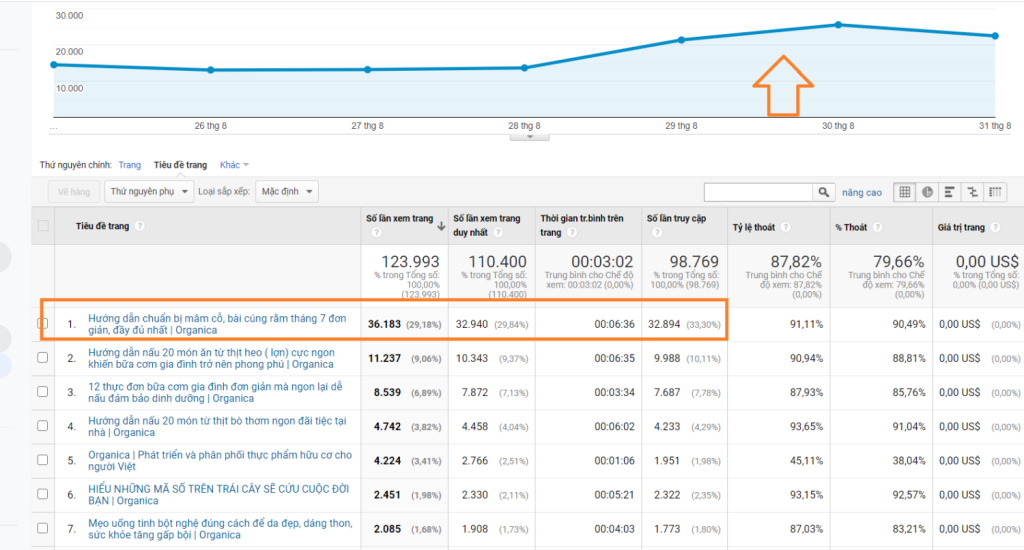Switch to data table view icon
This screenshot has height=550, width=1024.
[904, 192]
